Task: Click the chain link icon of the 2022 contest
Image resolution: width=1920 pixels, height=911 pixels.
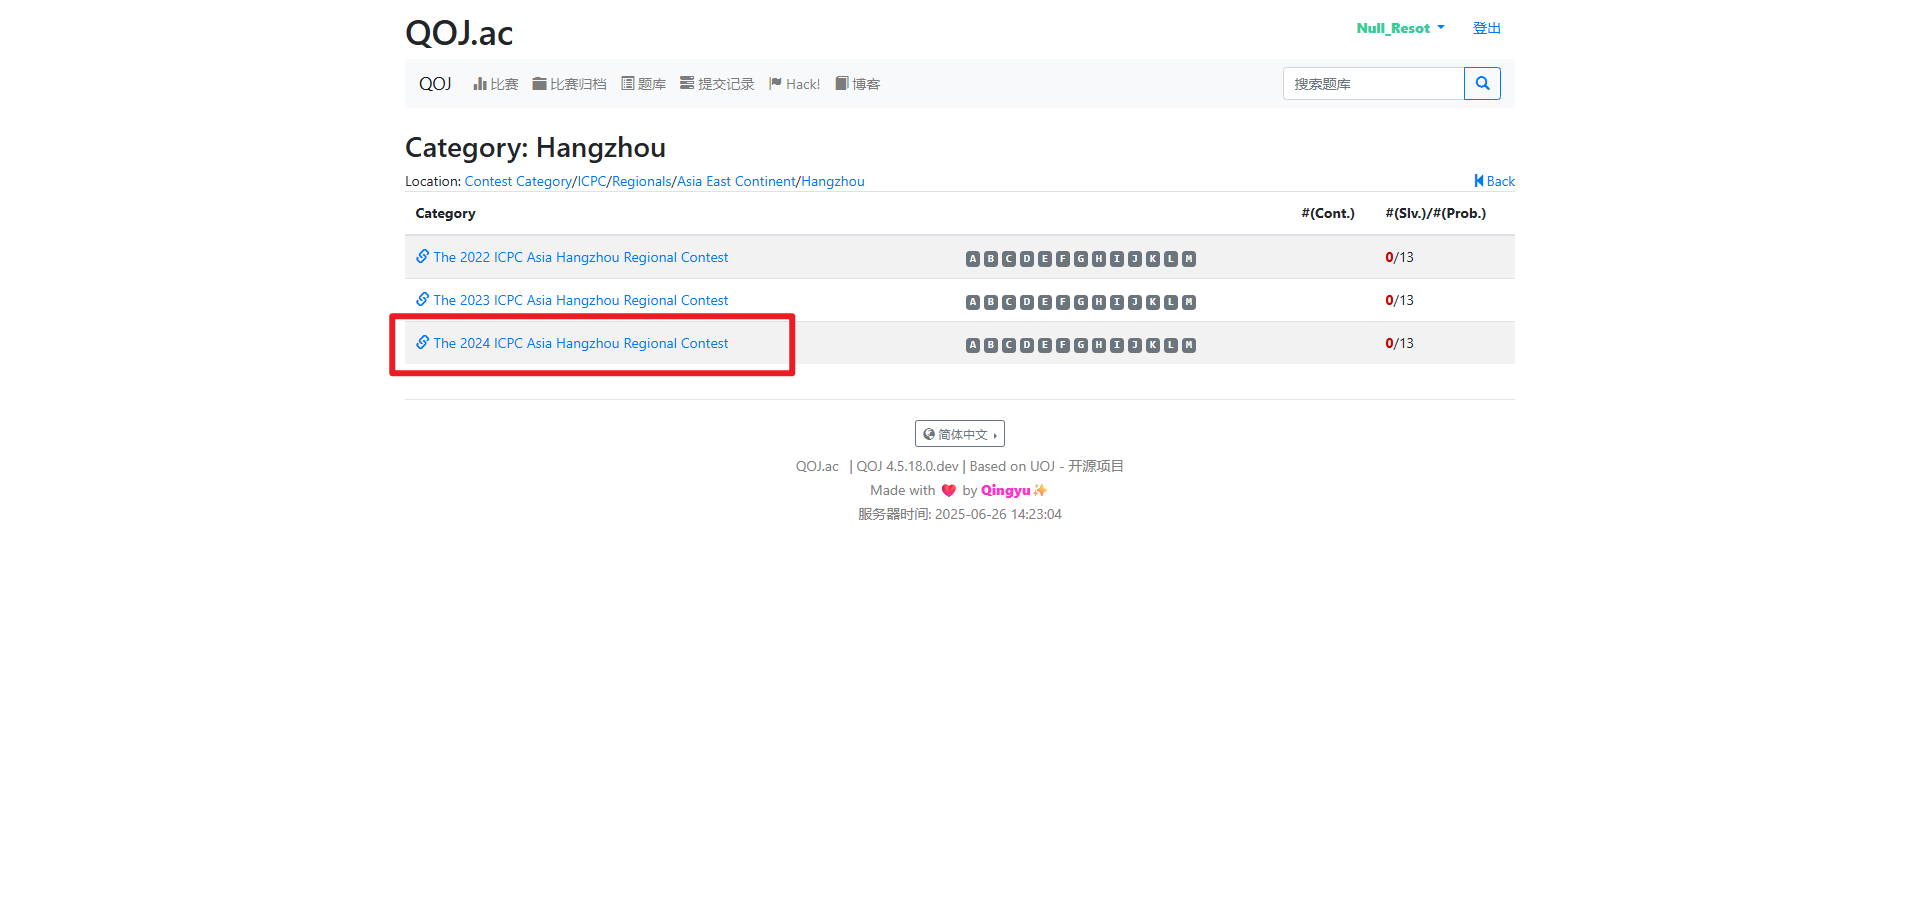Action: (421, 256)
